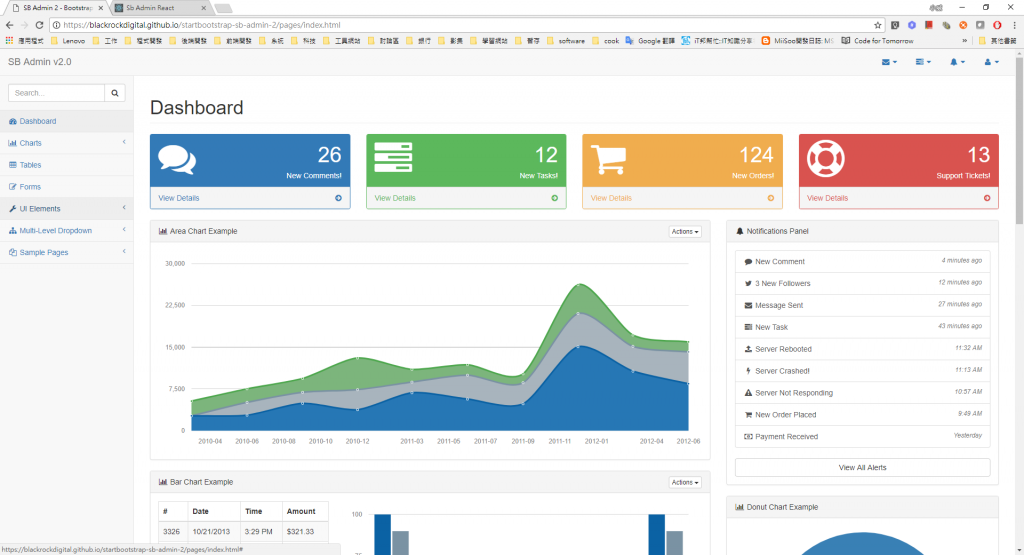Screen dimensions: 1024x555
Task: Open the Message Sent notification
Action: tap(862, 305)
